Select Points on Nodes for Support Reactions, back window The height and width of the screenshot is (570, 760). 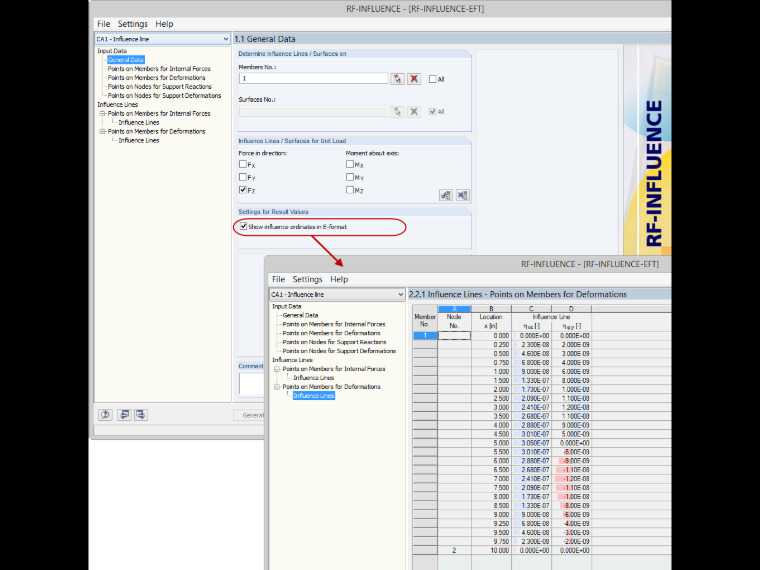[159, 87]
